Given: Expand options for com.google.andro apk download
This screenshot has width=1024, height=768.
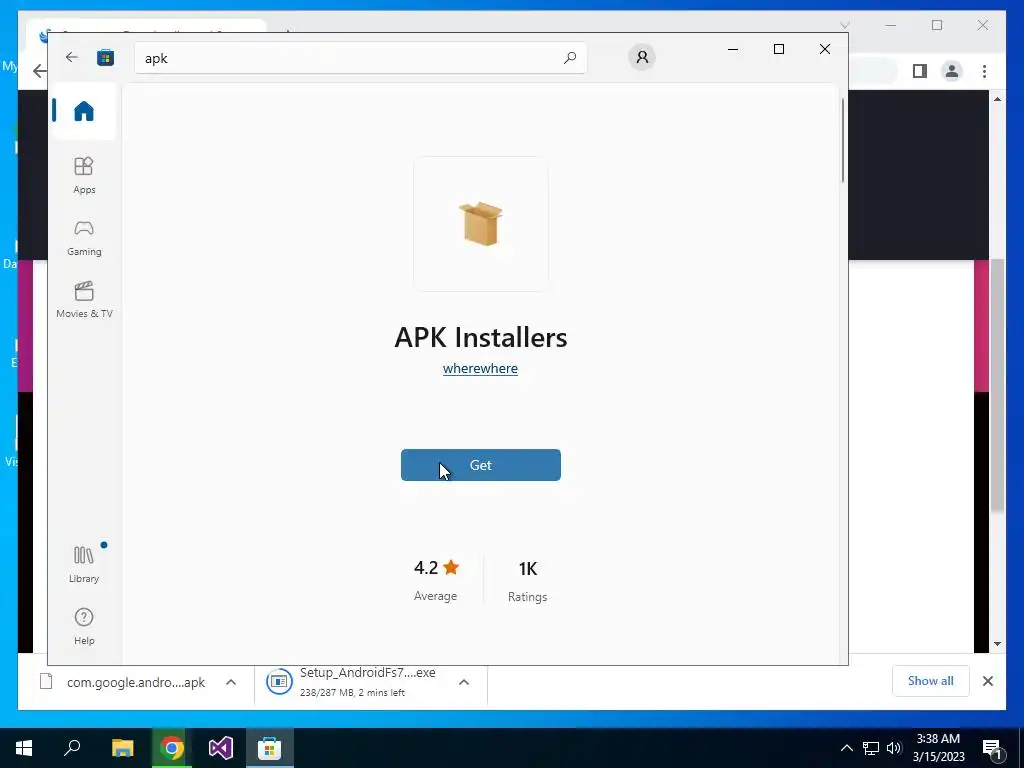Looking at the screenshot, I should click(231, 682).
